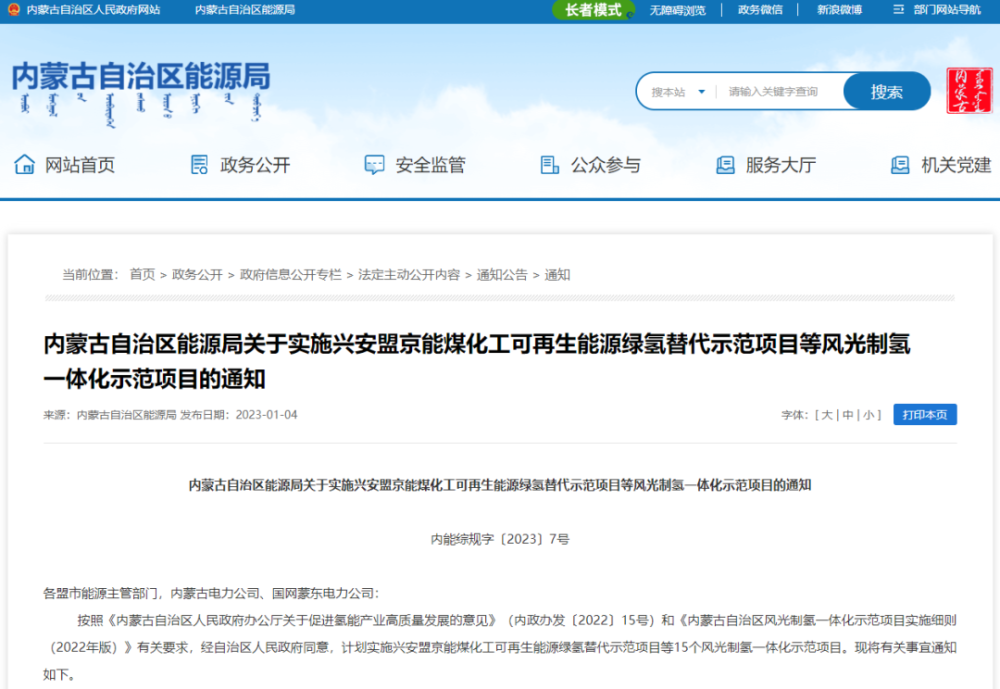
Task: Click source text 来源：内蒙古自治区能源局
Action: click(x=110, y=415)
